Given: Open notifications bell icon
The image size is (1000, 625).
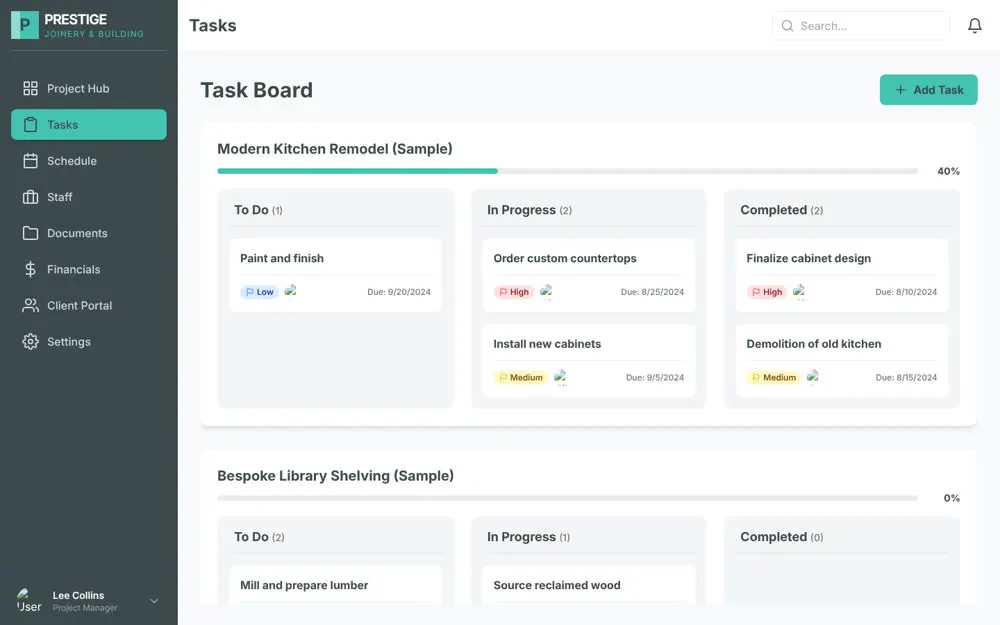Looking at the screenshot, I should 974,26.
